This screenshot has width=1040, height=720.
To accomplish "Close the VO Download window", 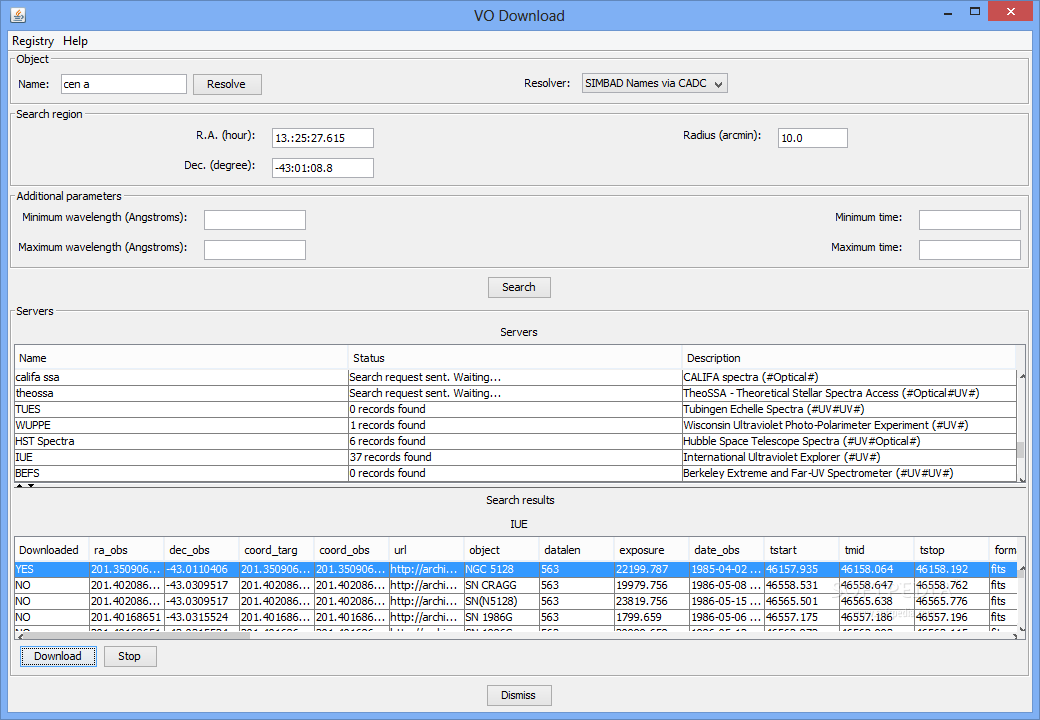I will point(1010,11).
